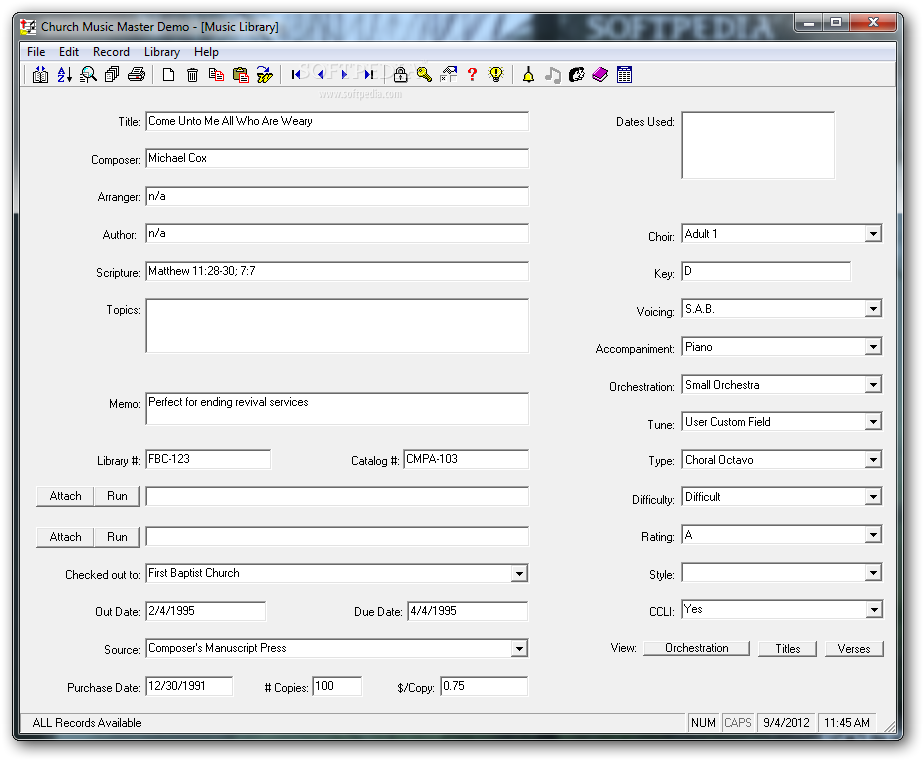This screenshot has height=761, width=924.
Task: Click the Key input field
Action: click(766, 271)
